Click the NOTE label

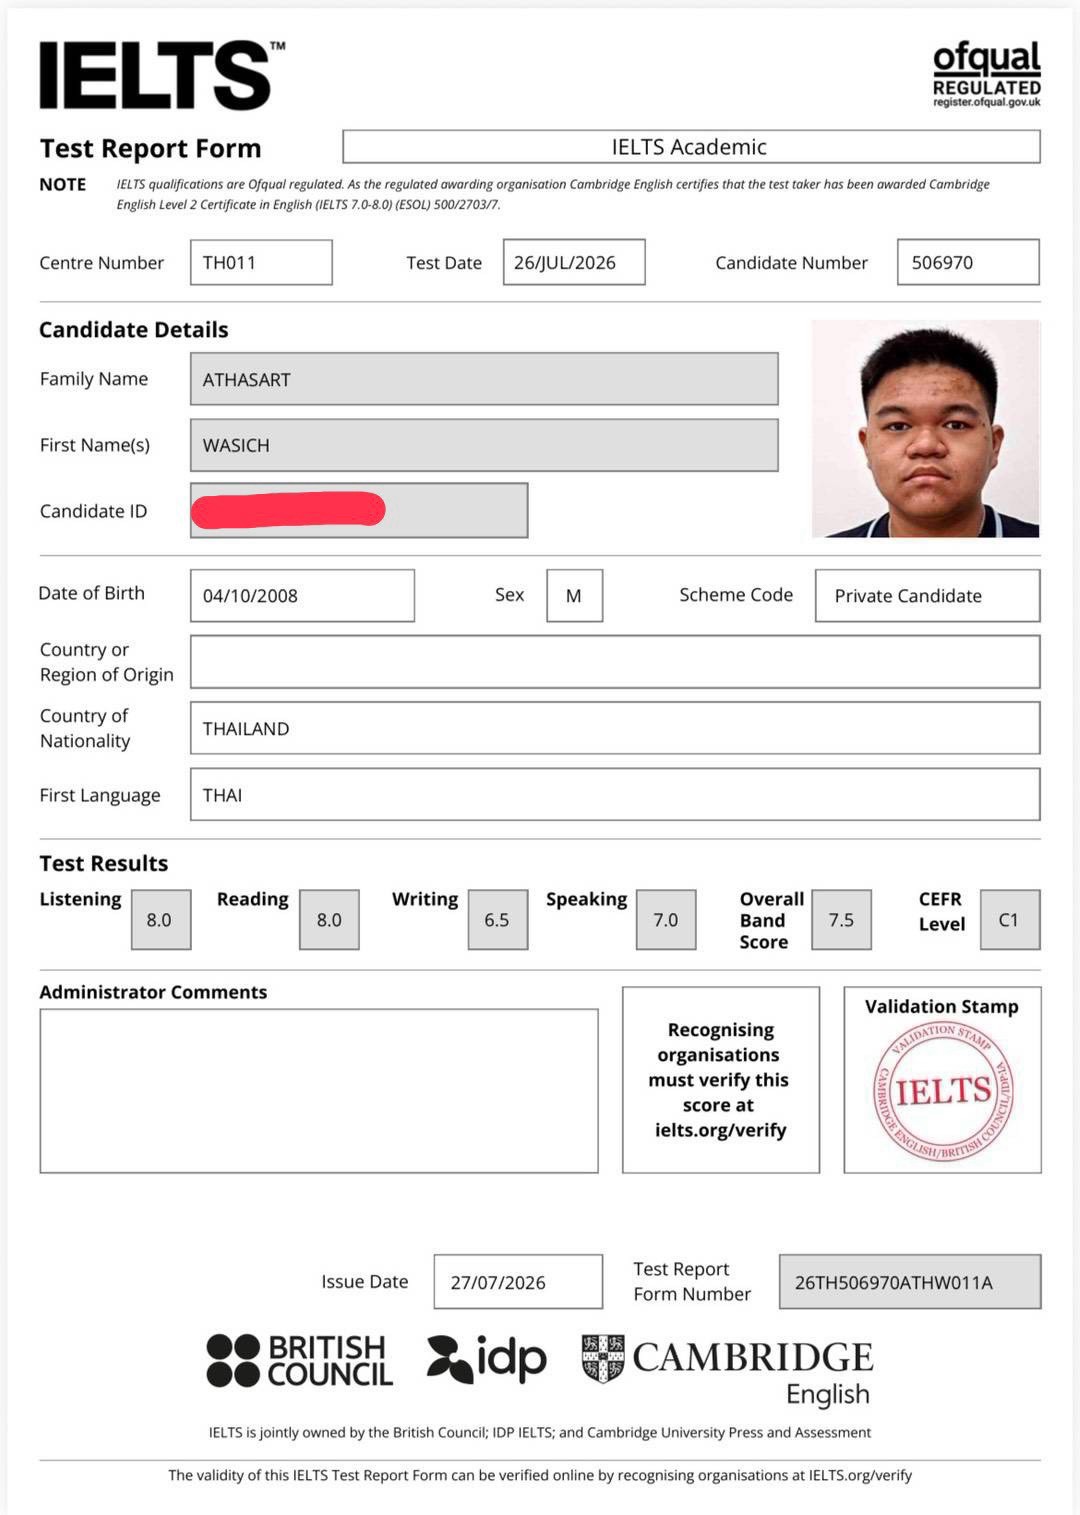(63, 184)
